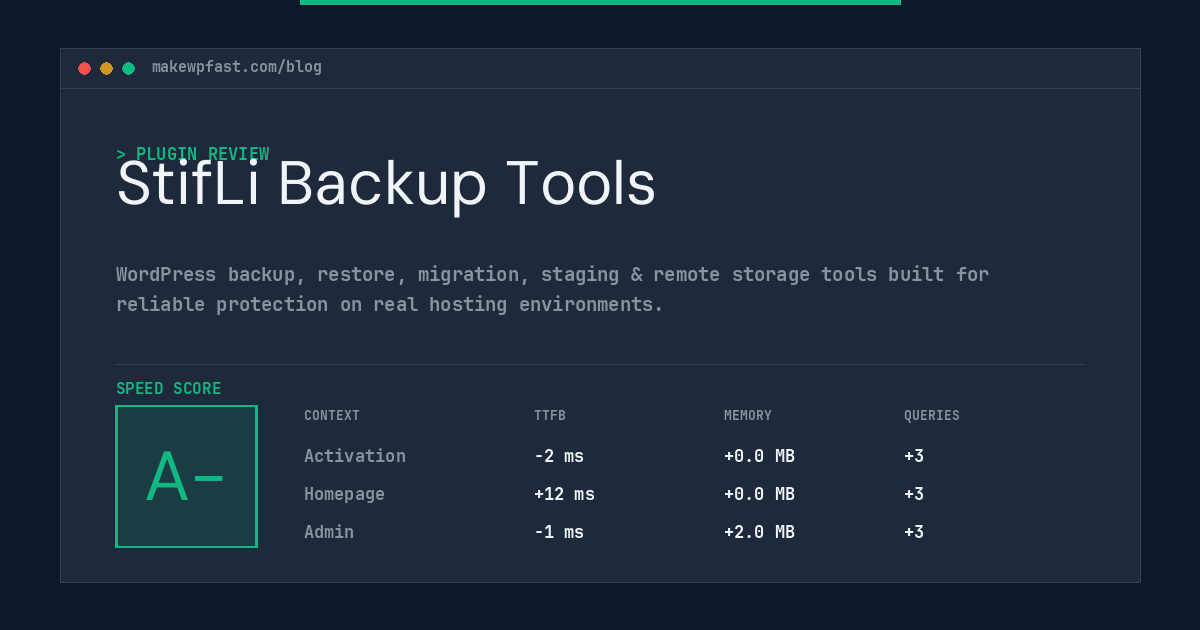Click the 'StifLi Backup Tools' title
1200x630 pixels.
click(x=386, y=184)
